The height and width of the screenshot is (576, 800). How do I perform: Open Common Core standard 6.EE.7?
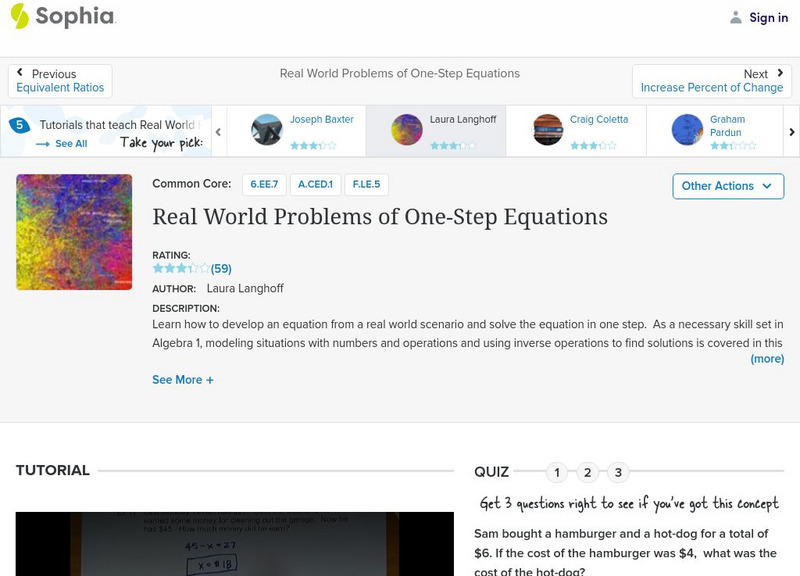coord(264,184)
